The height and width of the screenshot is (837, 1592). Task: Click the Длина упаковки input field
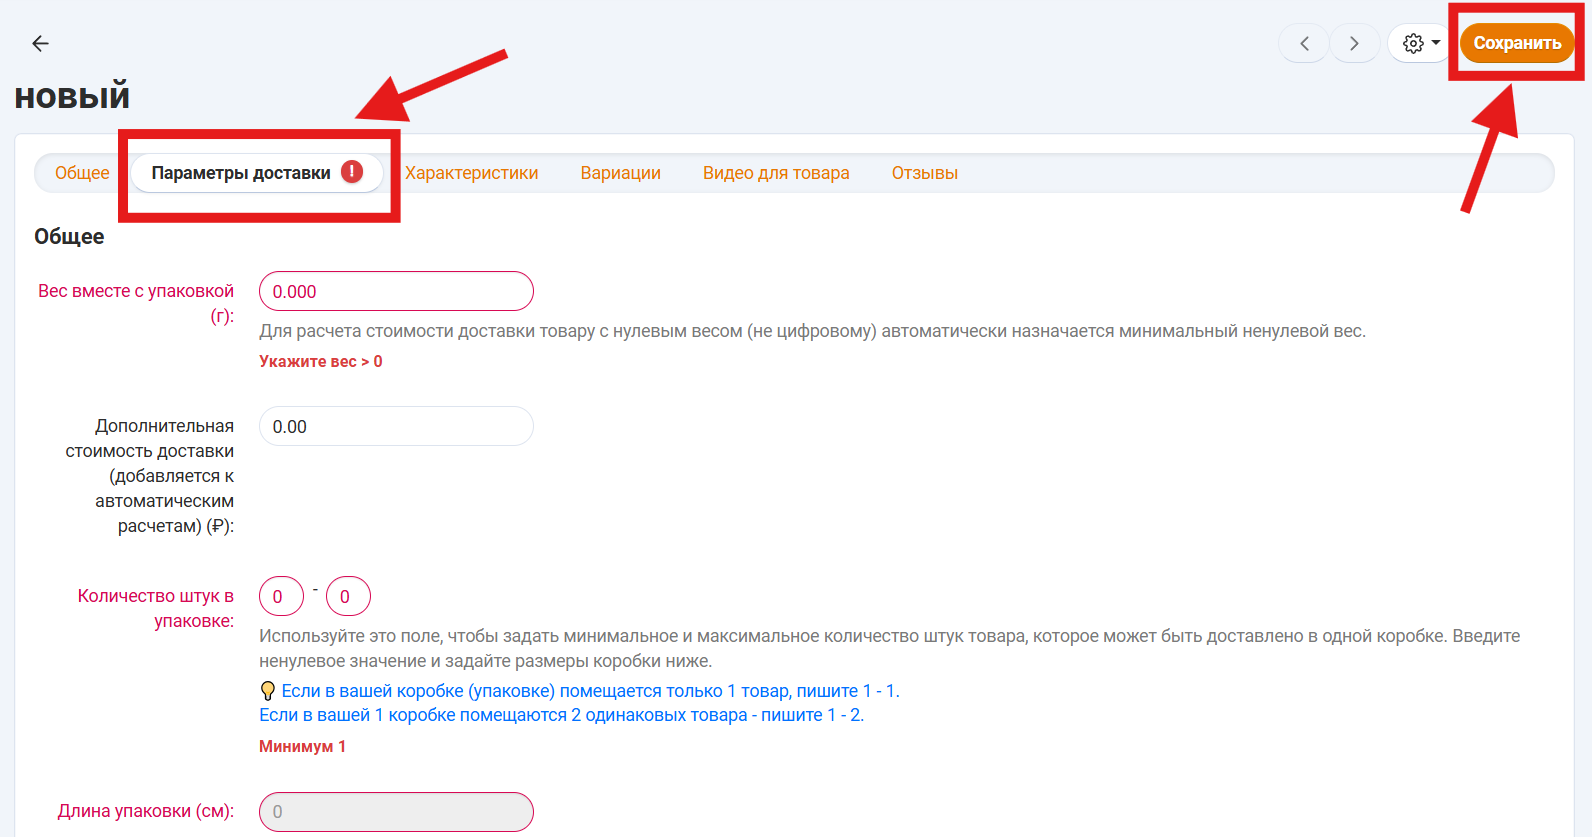396,811
